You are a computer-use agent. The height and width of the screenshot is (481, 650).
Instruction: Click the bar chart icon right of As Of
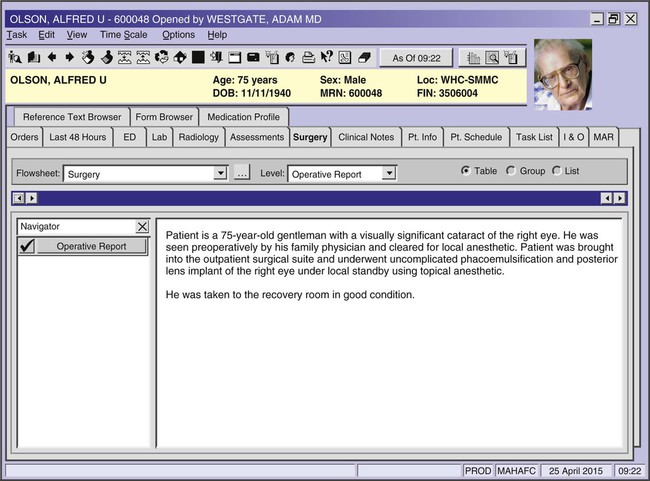pos(473,58)
